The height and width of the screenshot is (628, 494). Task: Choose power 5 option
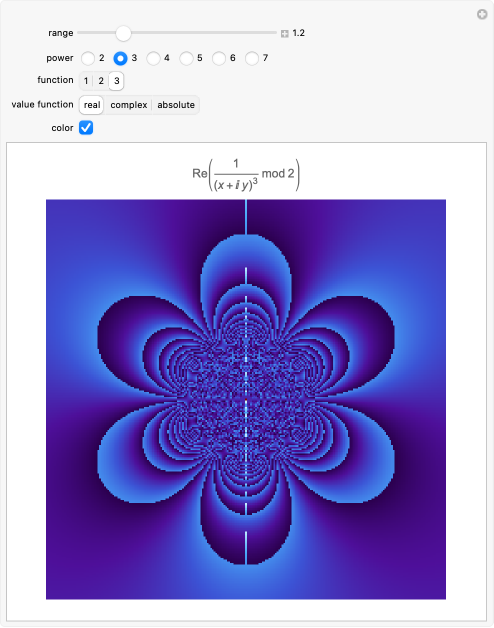[186, 58]
